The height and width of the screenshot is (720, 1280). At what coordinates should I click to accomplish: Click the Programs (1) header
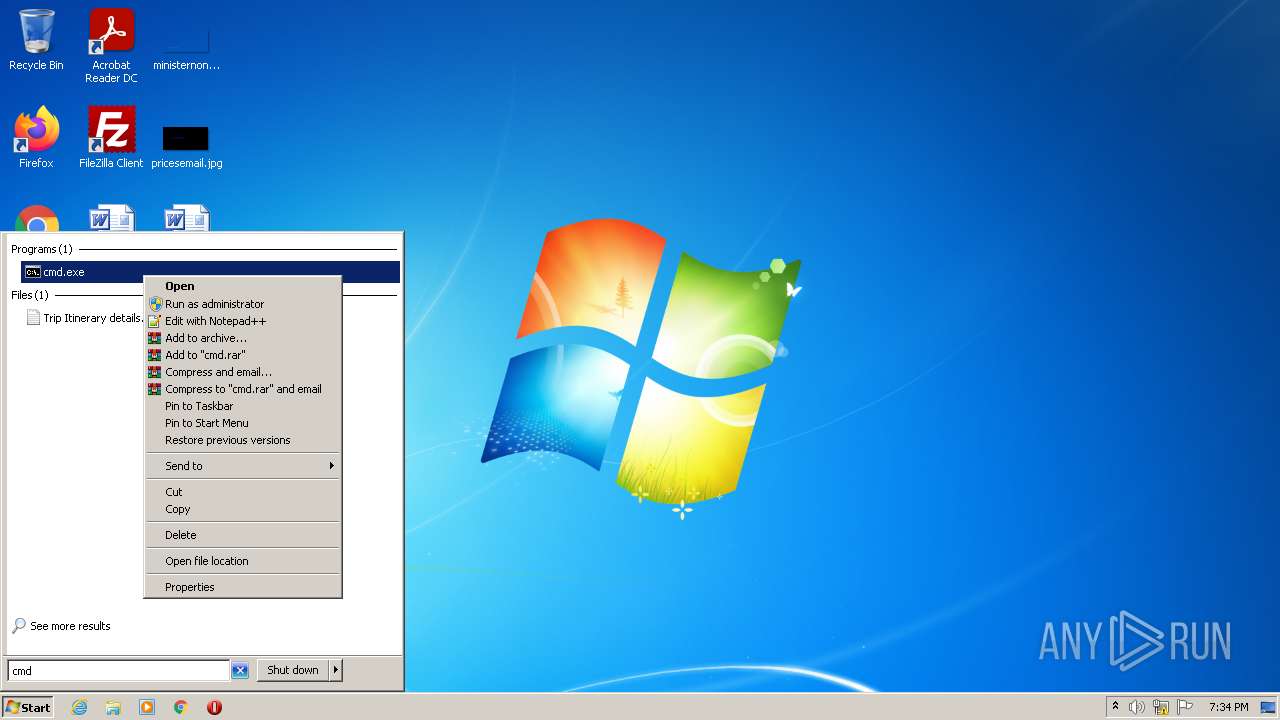(42, 249)
